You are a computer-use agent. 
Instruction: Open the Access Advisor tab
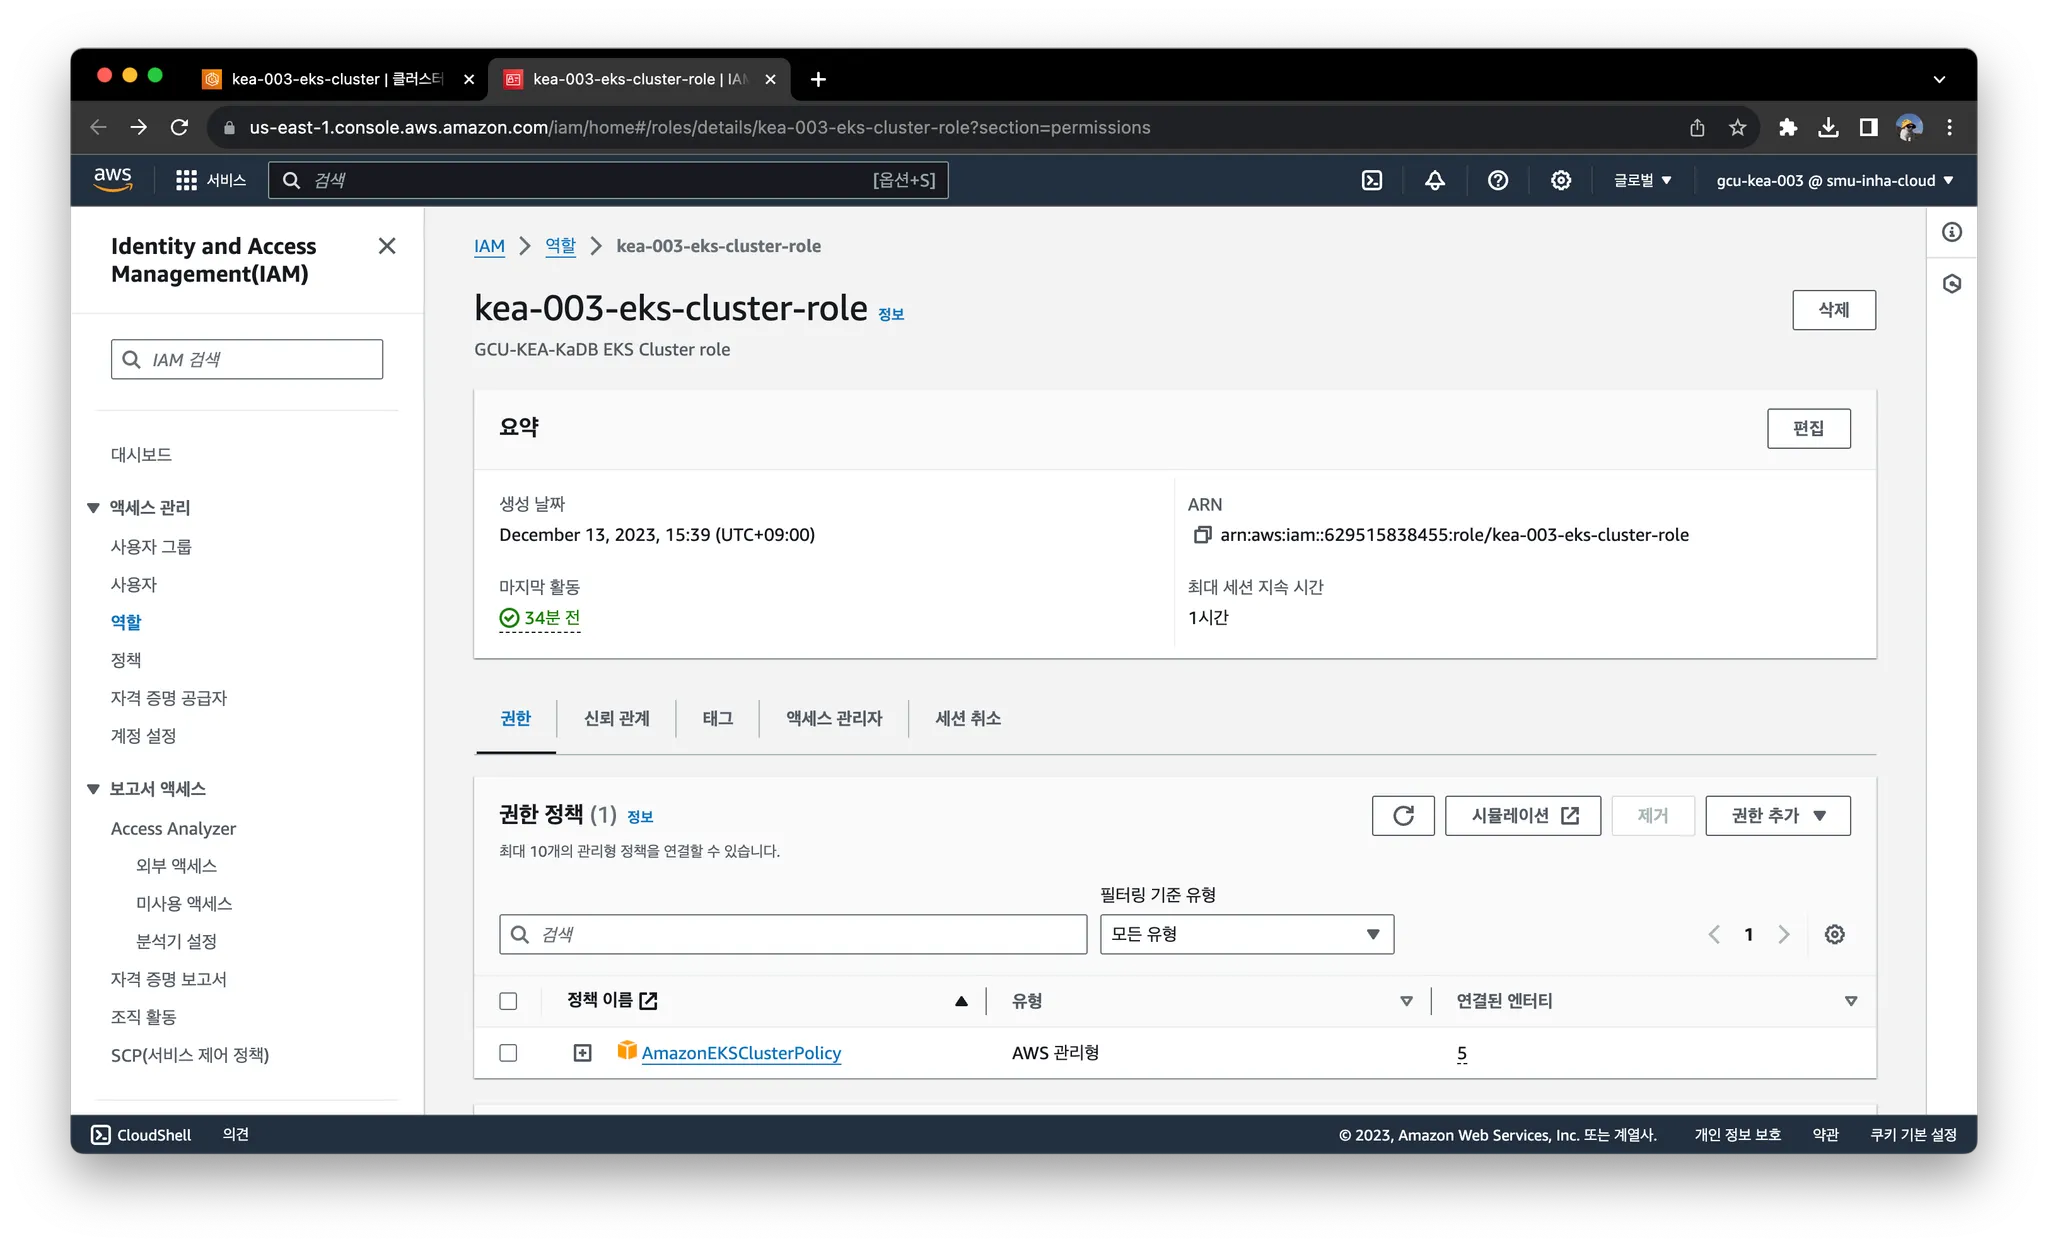pyautogui.click(x=834, y=718)
